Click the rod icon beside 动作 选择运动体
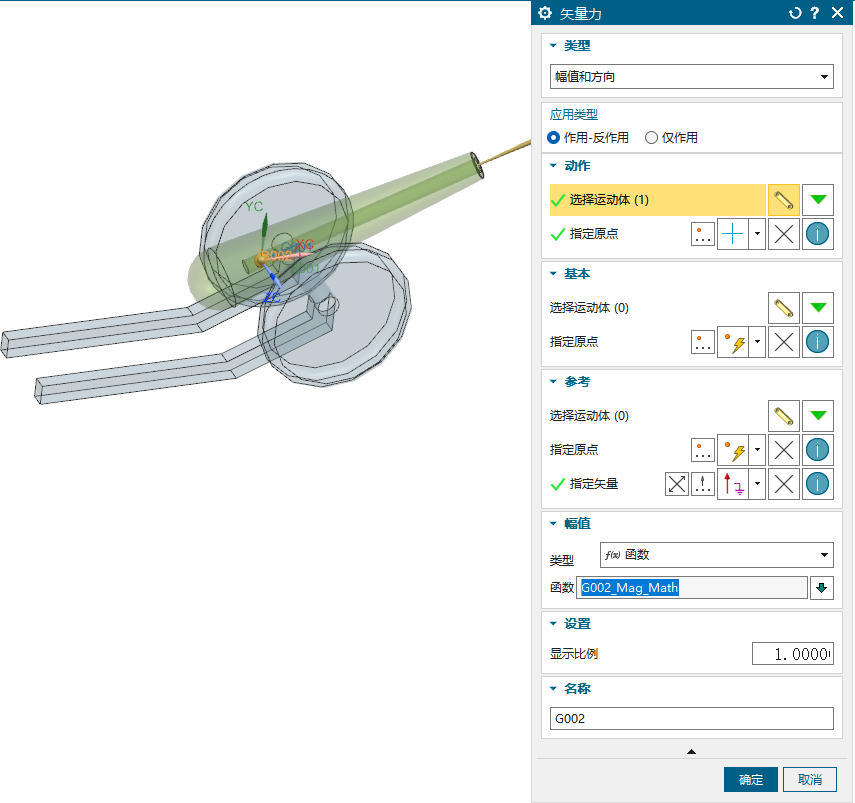Image resolution: width=855 pixels, height=803 pixels. point(784,200)
